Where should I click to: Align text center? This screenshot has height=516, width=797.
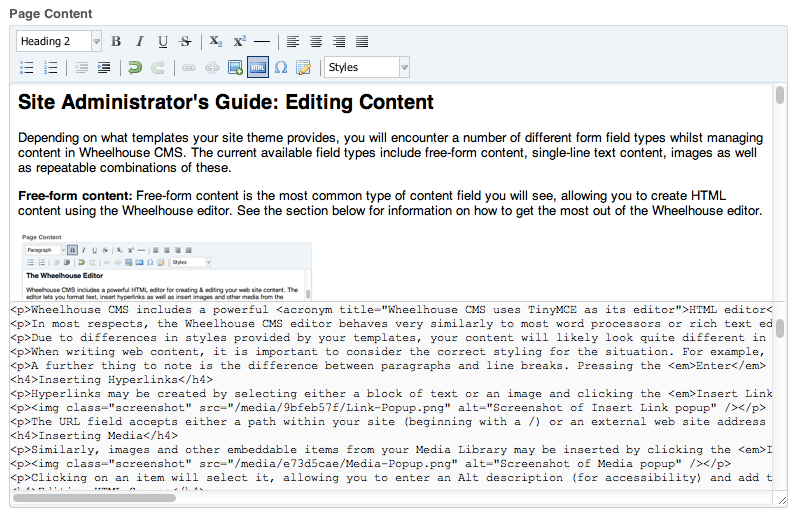[316, 42]
